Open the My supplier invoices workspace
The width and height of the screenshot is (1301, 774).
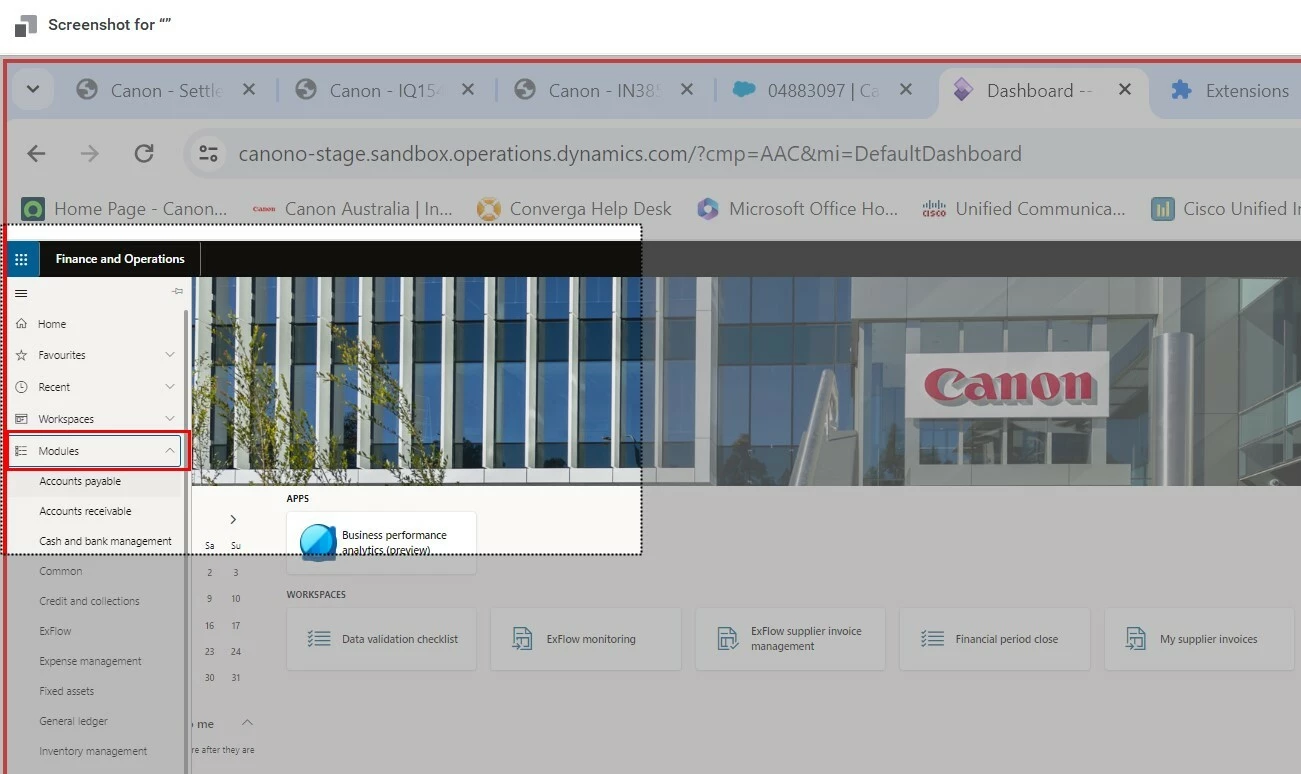(x=1199, y=639)
